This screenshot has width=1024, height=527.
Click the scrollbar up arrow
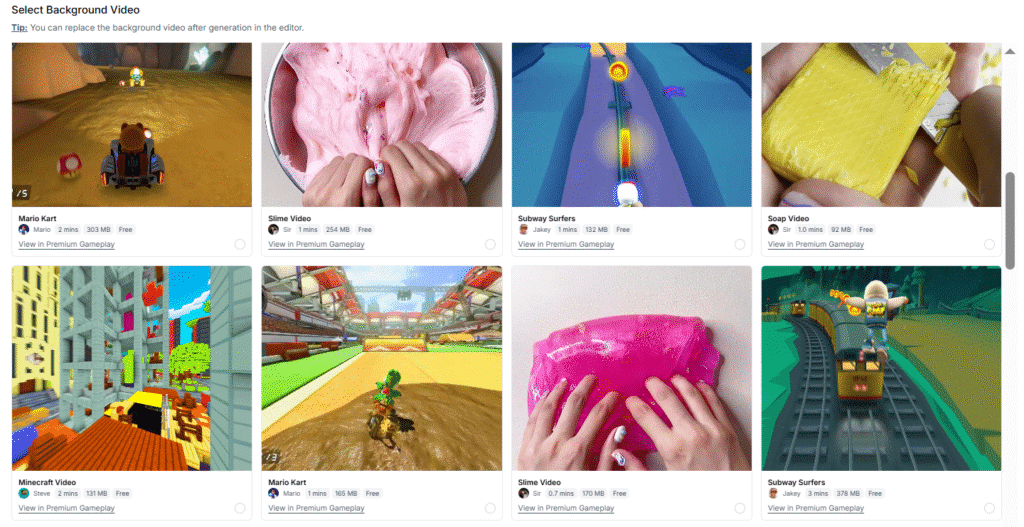[x=1010, y=51]
